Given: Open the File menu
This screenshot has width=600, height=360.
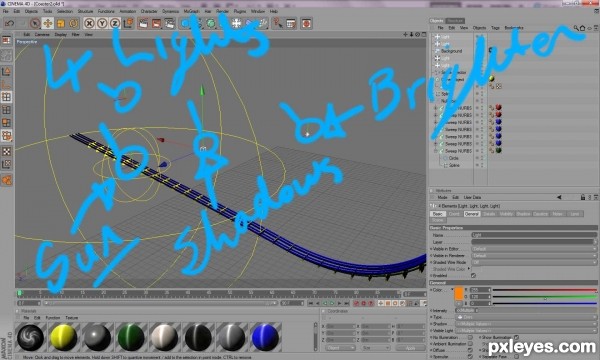Looking at the screenshot, I should [6, 11].
